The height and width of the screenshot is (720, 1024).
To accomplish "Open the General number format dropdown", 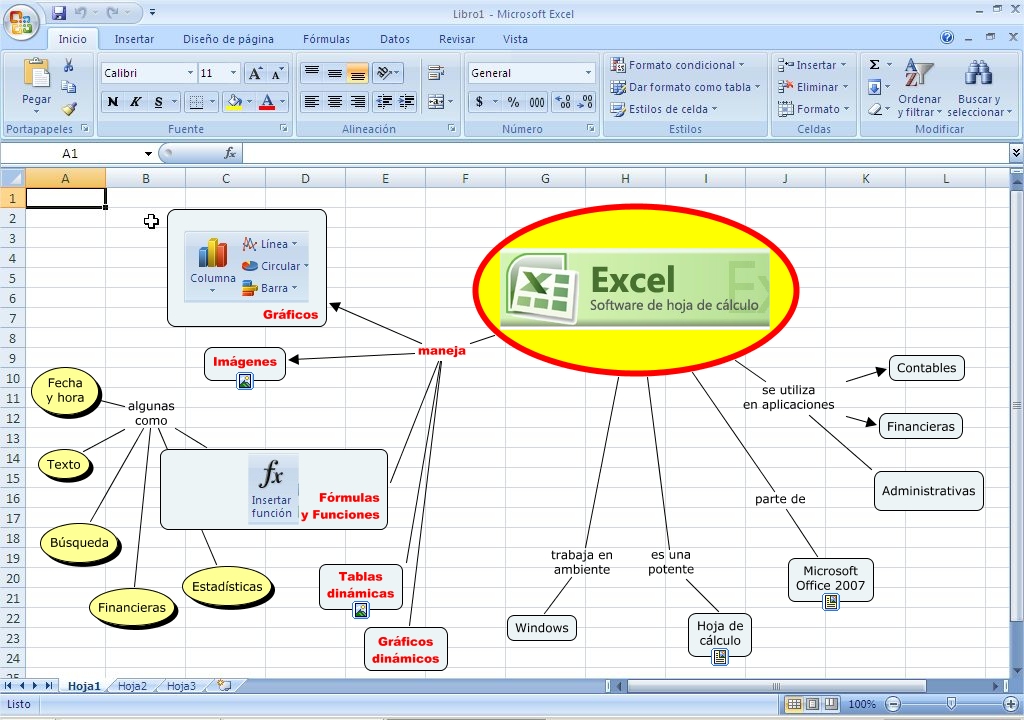I will coord(588,73).
